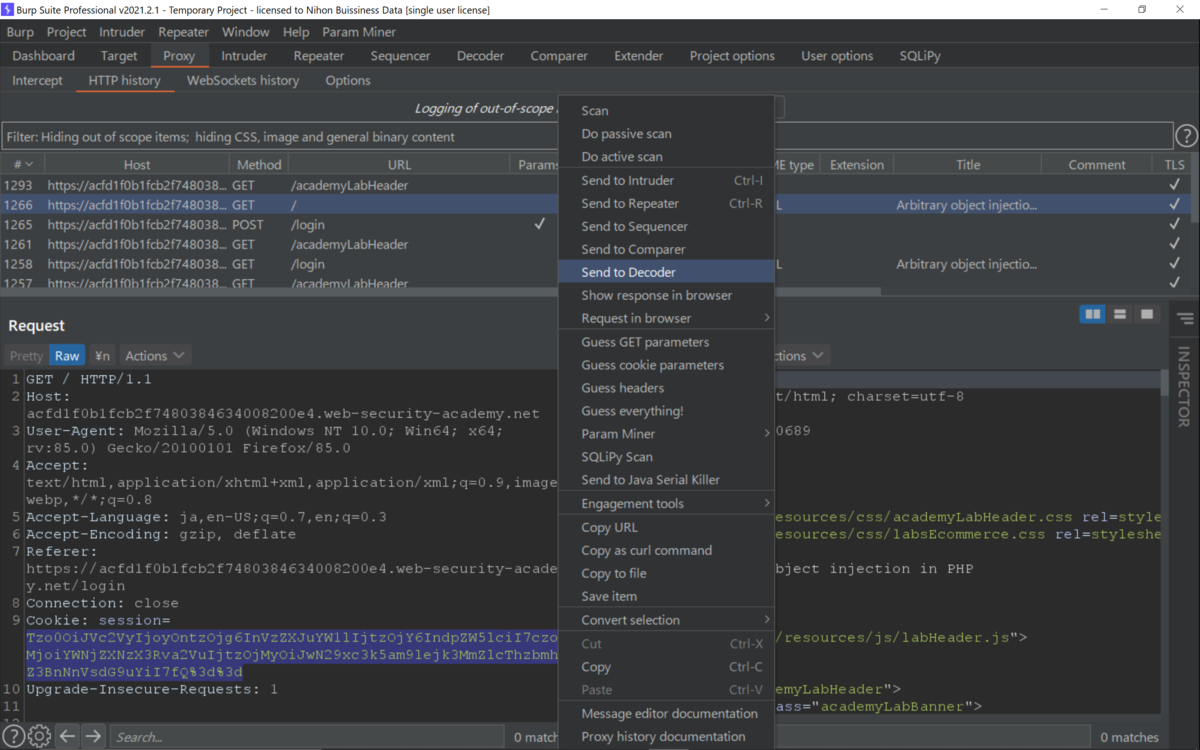This screenshot has height=750, width=1200.
Task: Toggle the \n non-printing characters button
Action: point(102,355)
